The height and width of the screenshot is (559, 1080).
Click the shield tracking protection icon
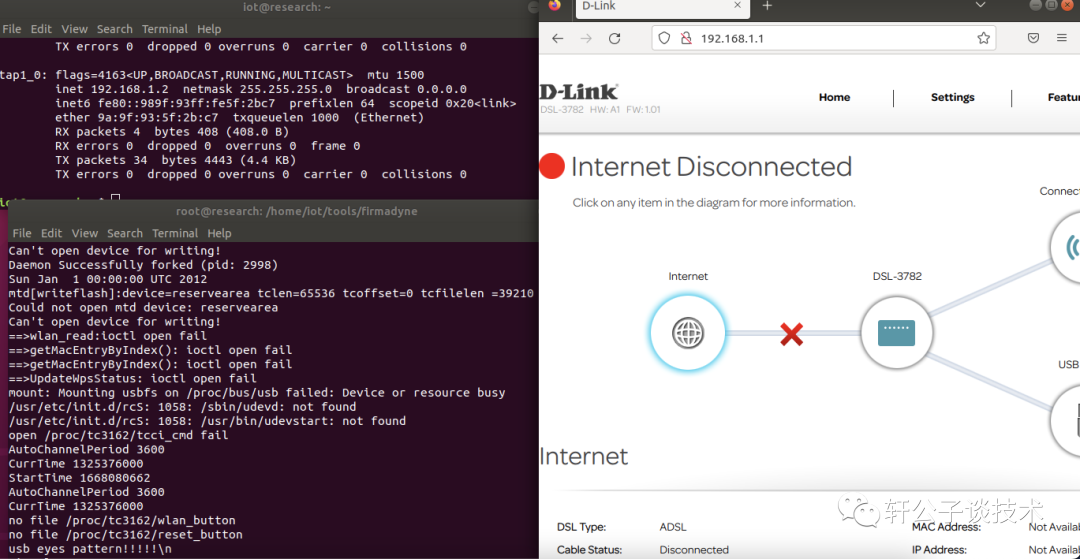click(x=664, y=39)
